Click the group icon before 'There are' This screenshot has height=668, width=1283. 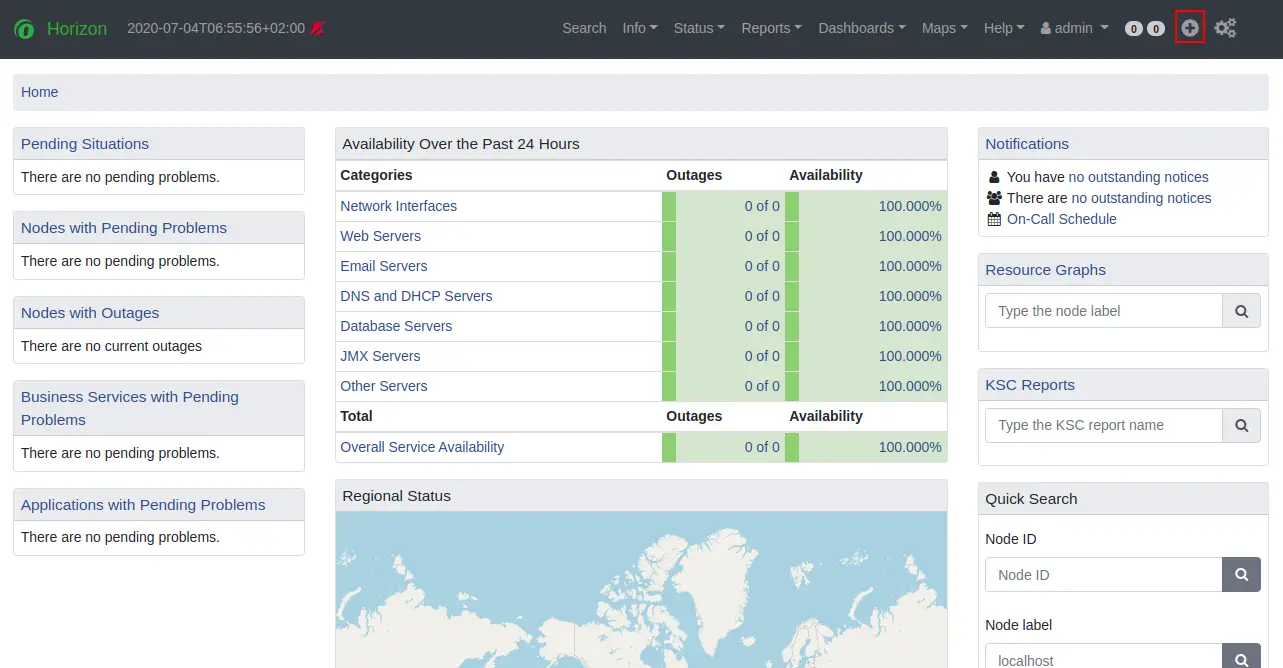(992, 198)
